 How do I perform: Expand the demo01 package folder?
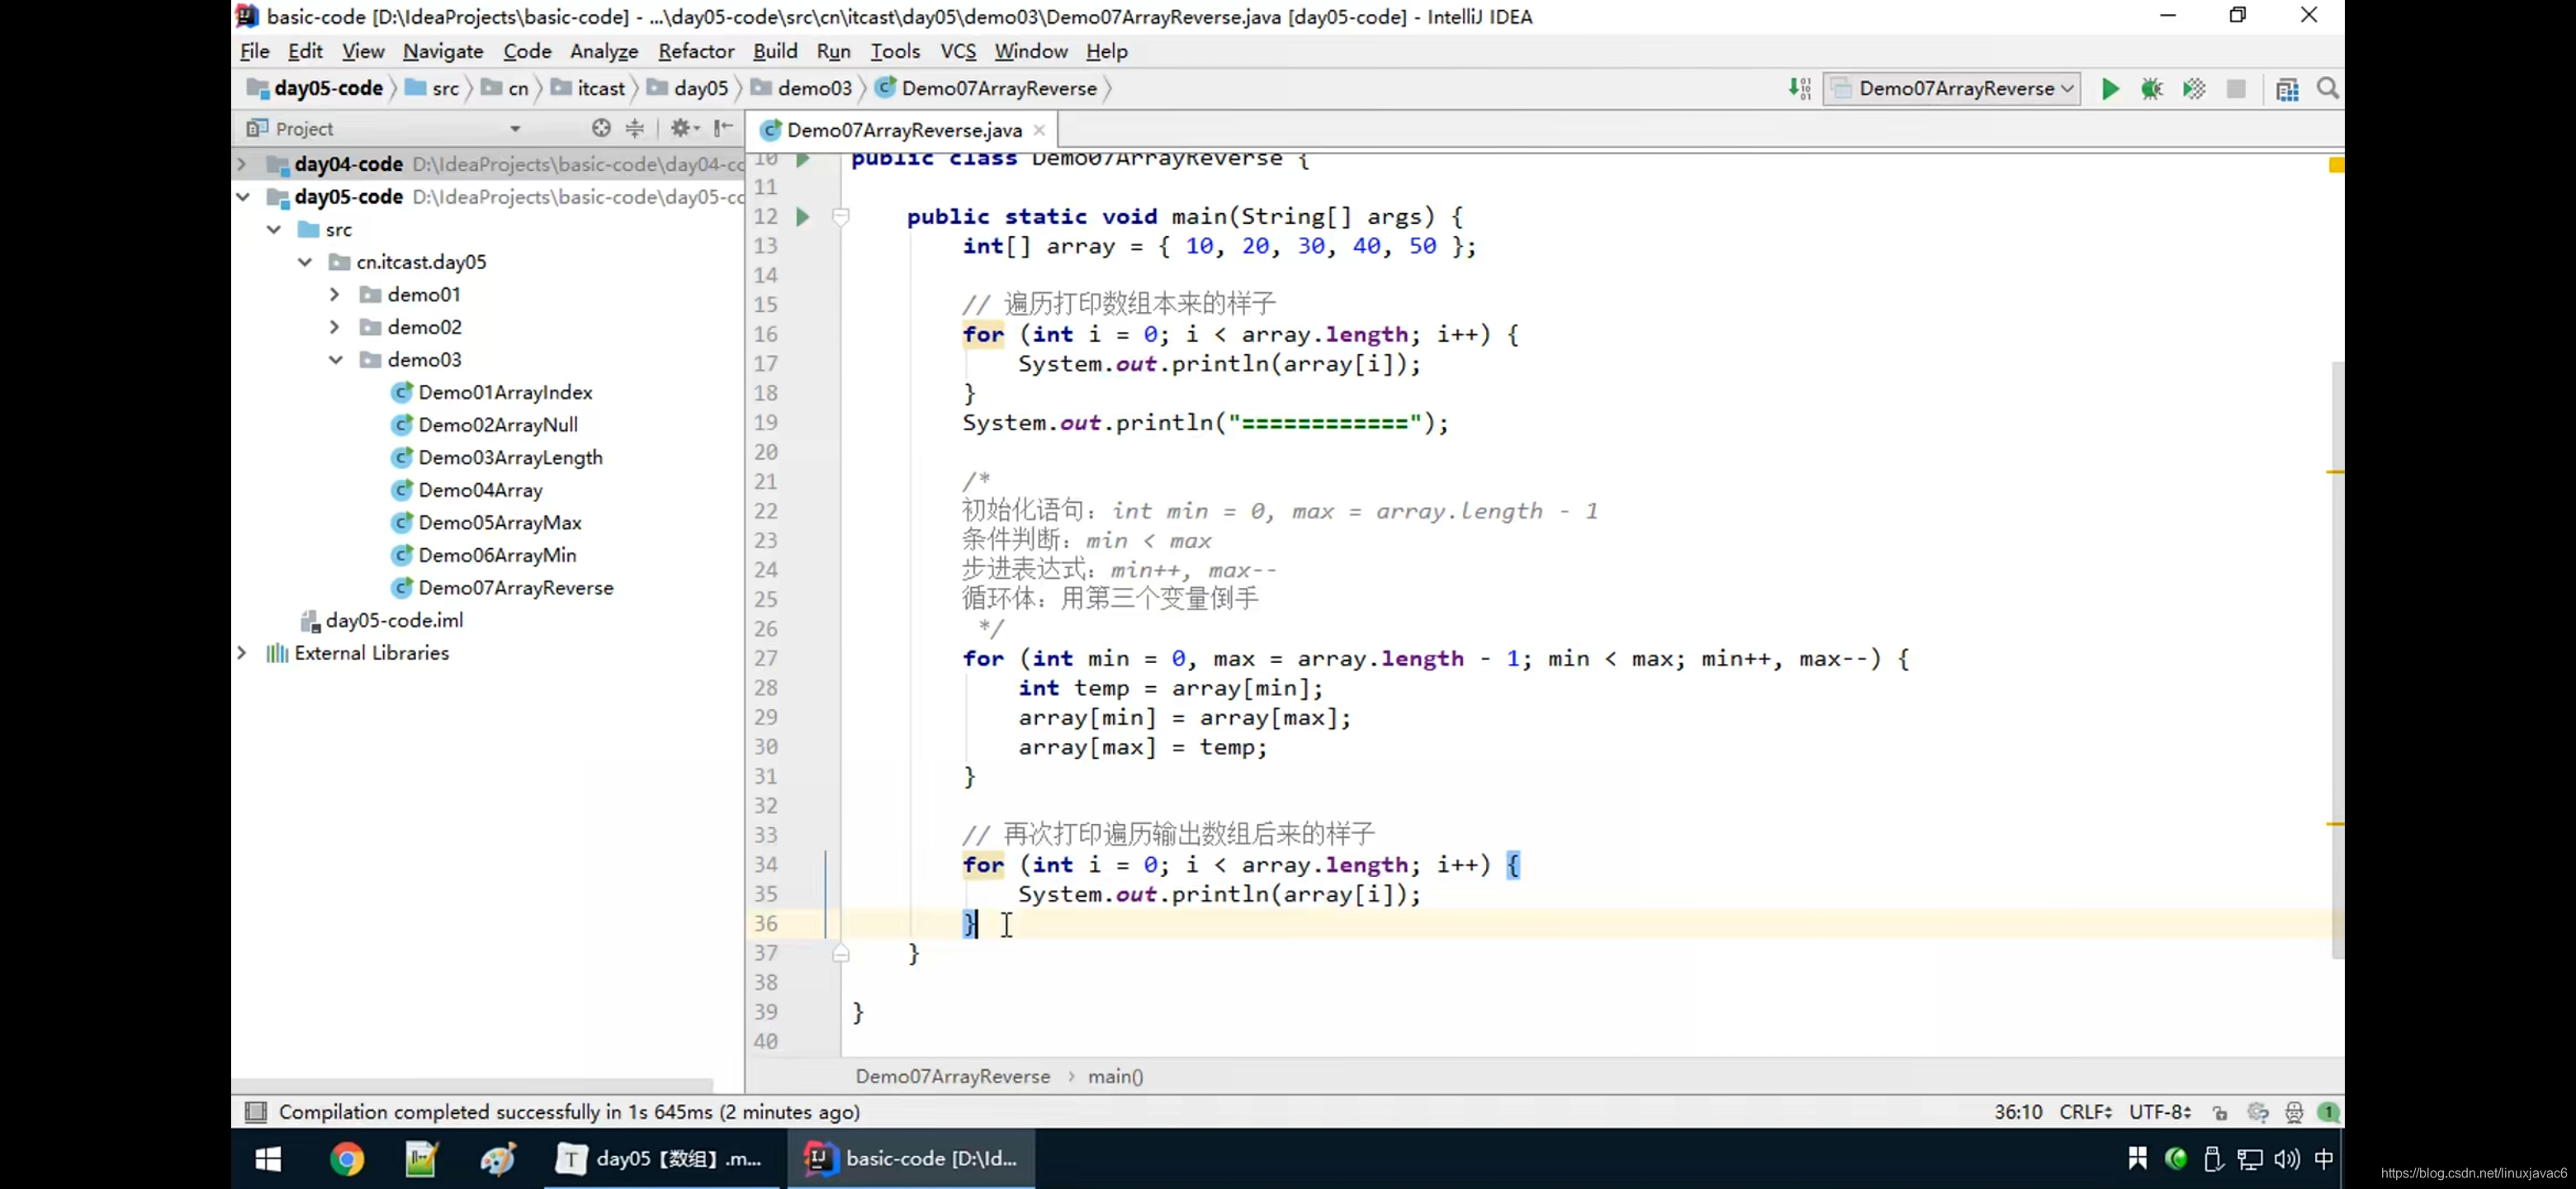(x=335, y=295)
